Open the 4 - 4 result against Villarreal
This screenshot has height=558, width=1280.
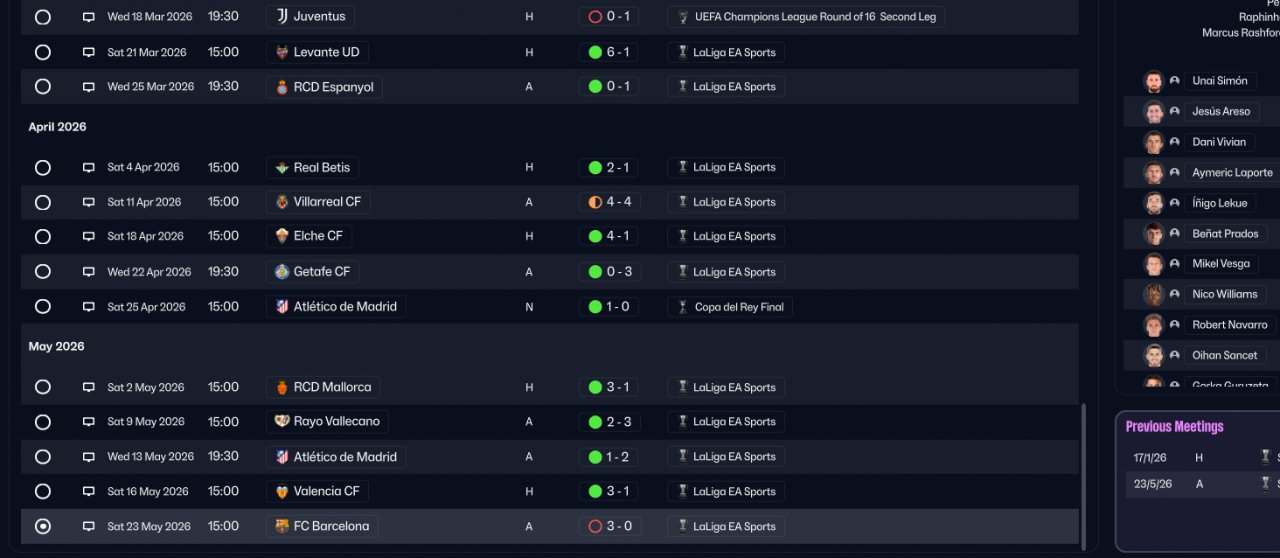click(609, 202)
